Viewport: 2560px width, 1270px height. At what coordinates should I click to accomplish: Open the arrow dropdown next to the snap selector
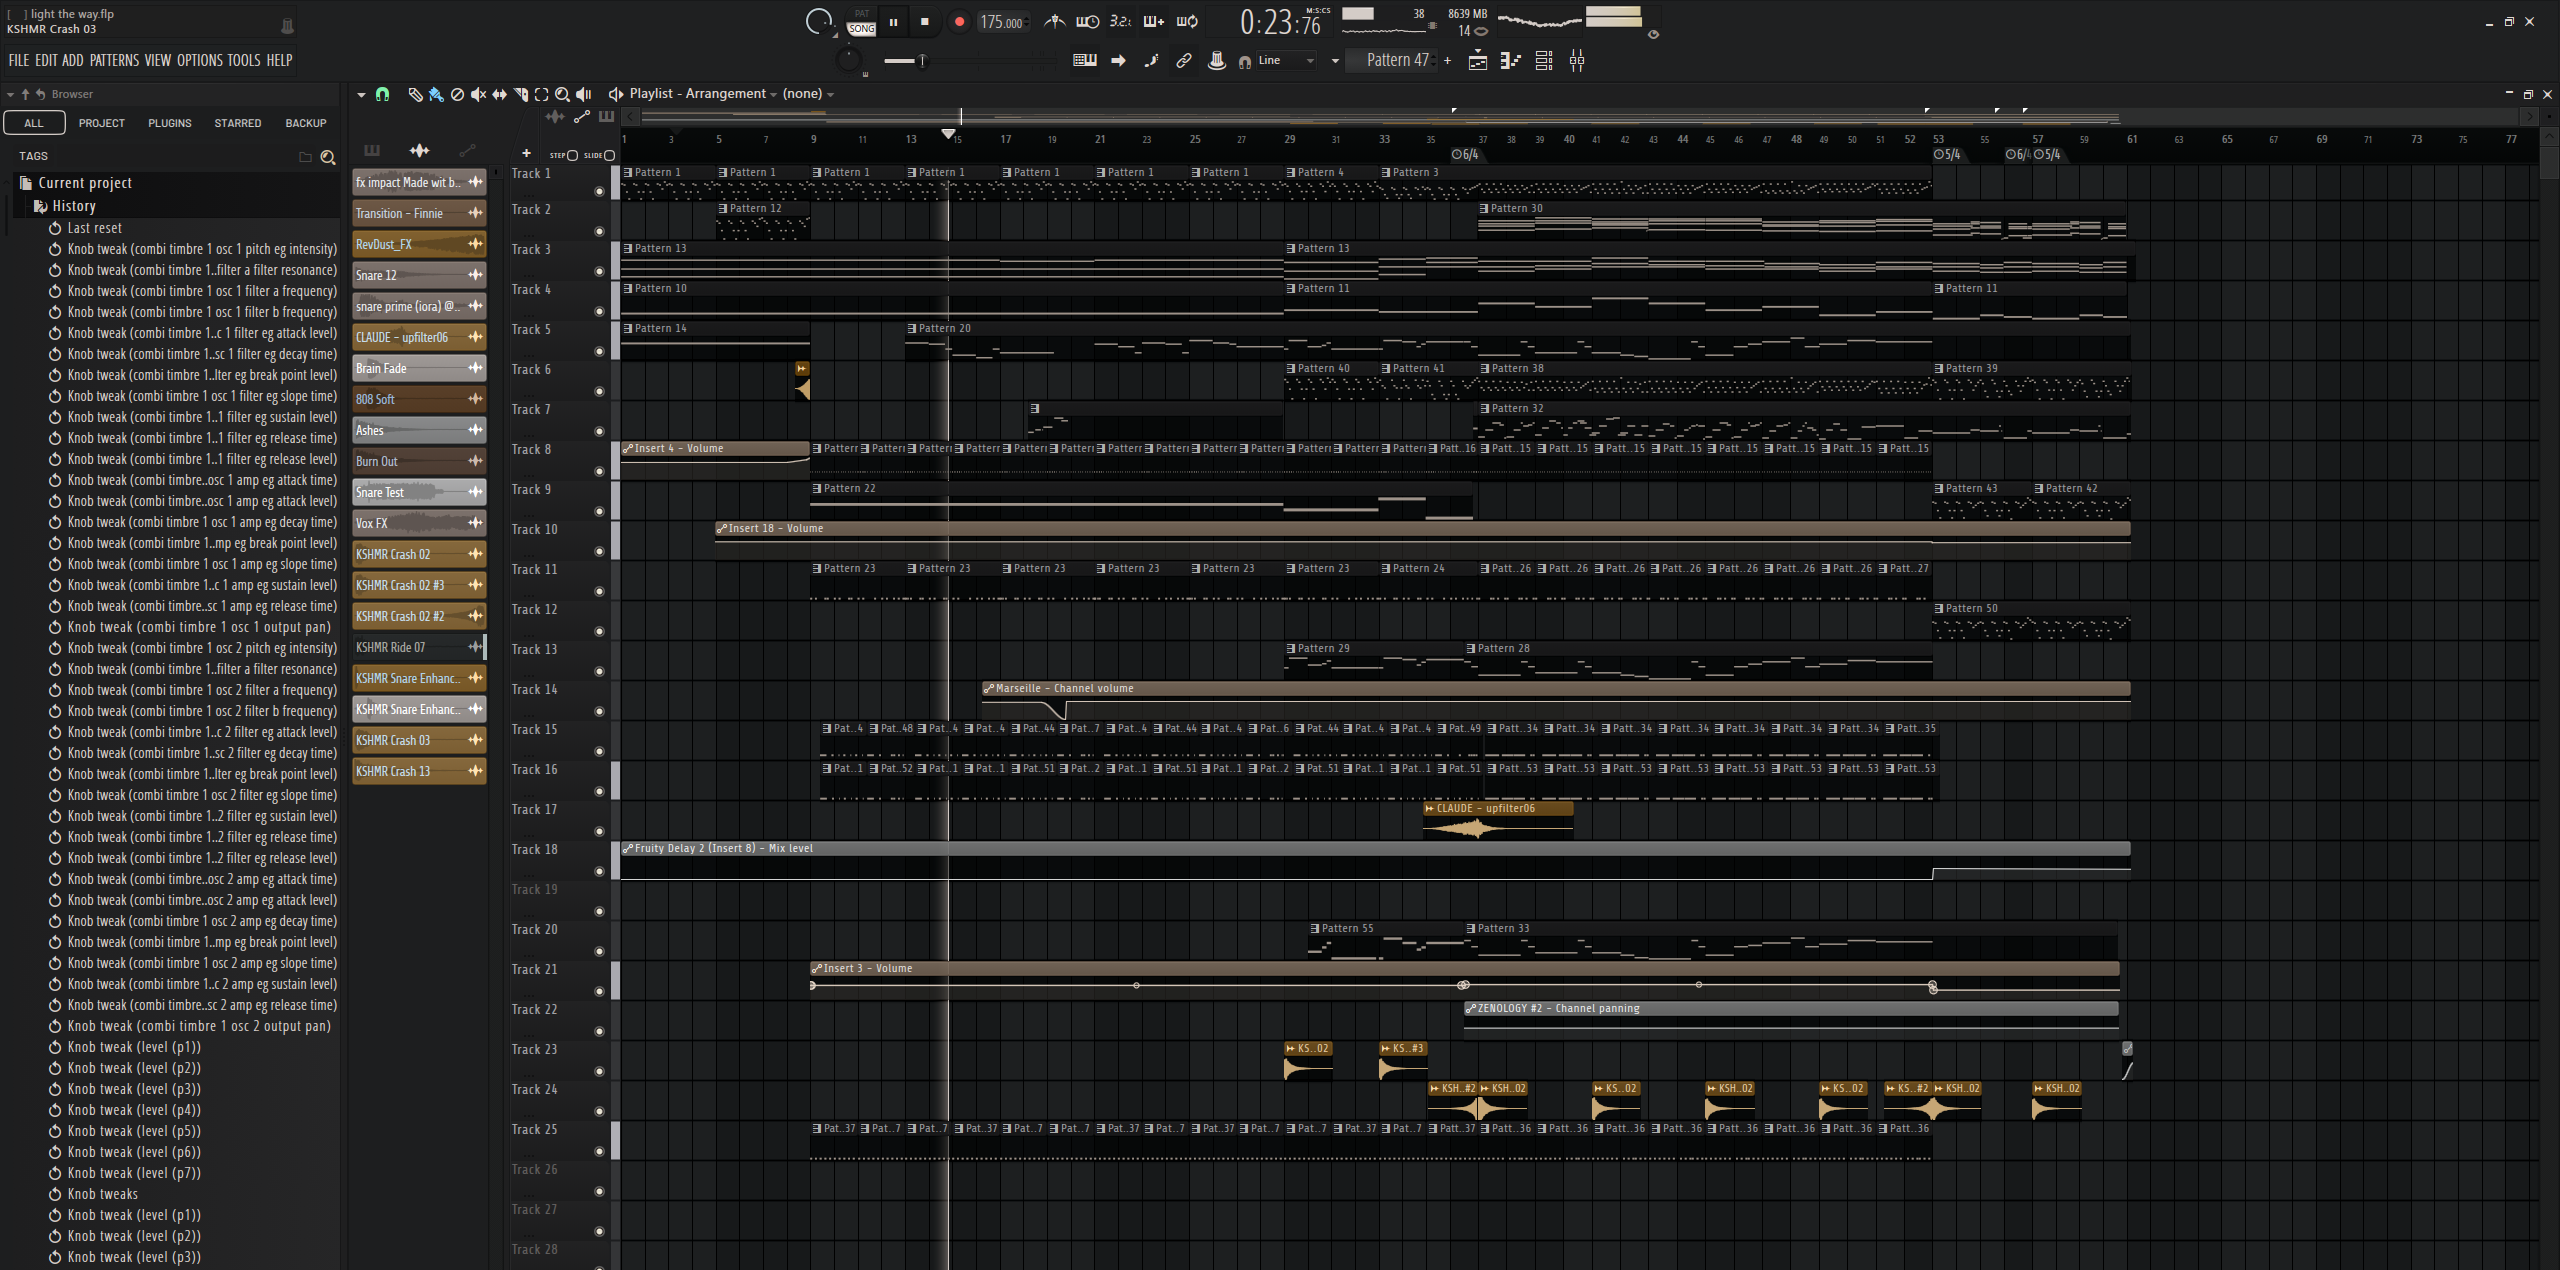click(x=1335, y=61)
